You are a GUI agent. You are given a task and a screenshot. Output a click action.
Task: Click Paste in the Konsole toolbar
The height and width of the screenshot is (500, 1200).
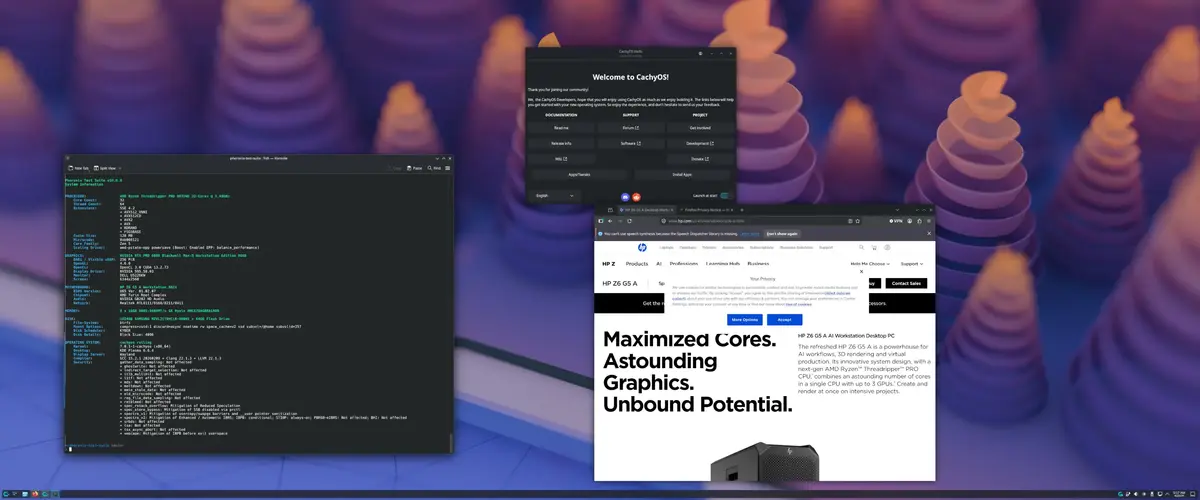click(x=413, y=168)
